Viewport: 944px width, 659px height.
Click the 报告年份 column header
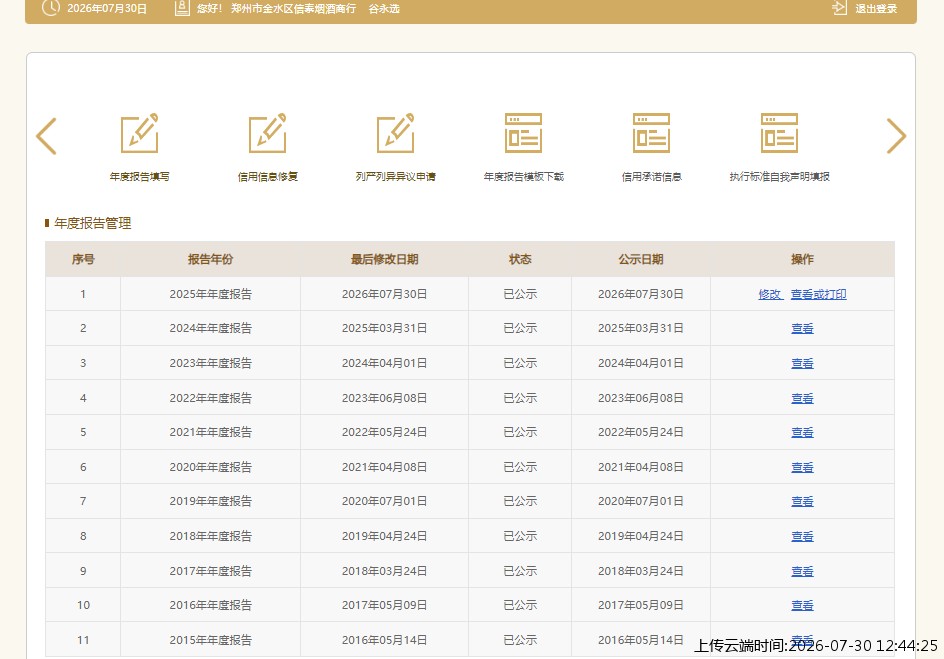pos(210,259)
